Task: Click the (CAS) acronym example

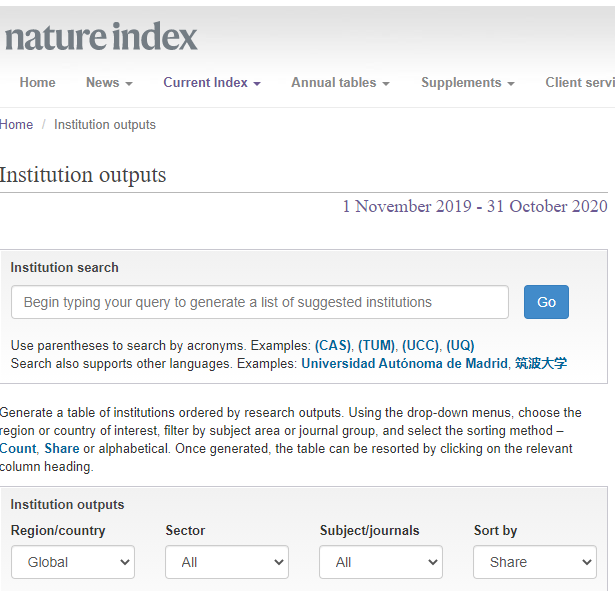Action: [x=333, y=346]
